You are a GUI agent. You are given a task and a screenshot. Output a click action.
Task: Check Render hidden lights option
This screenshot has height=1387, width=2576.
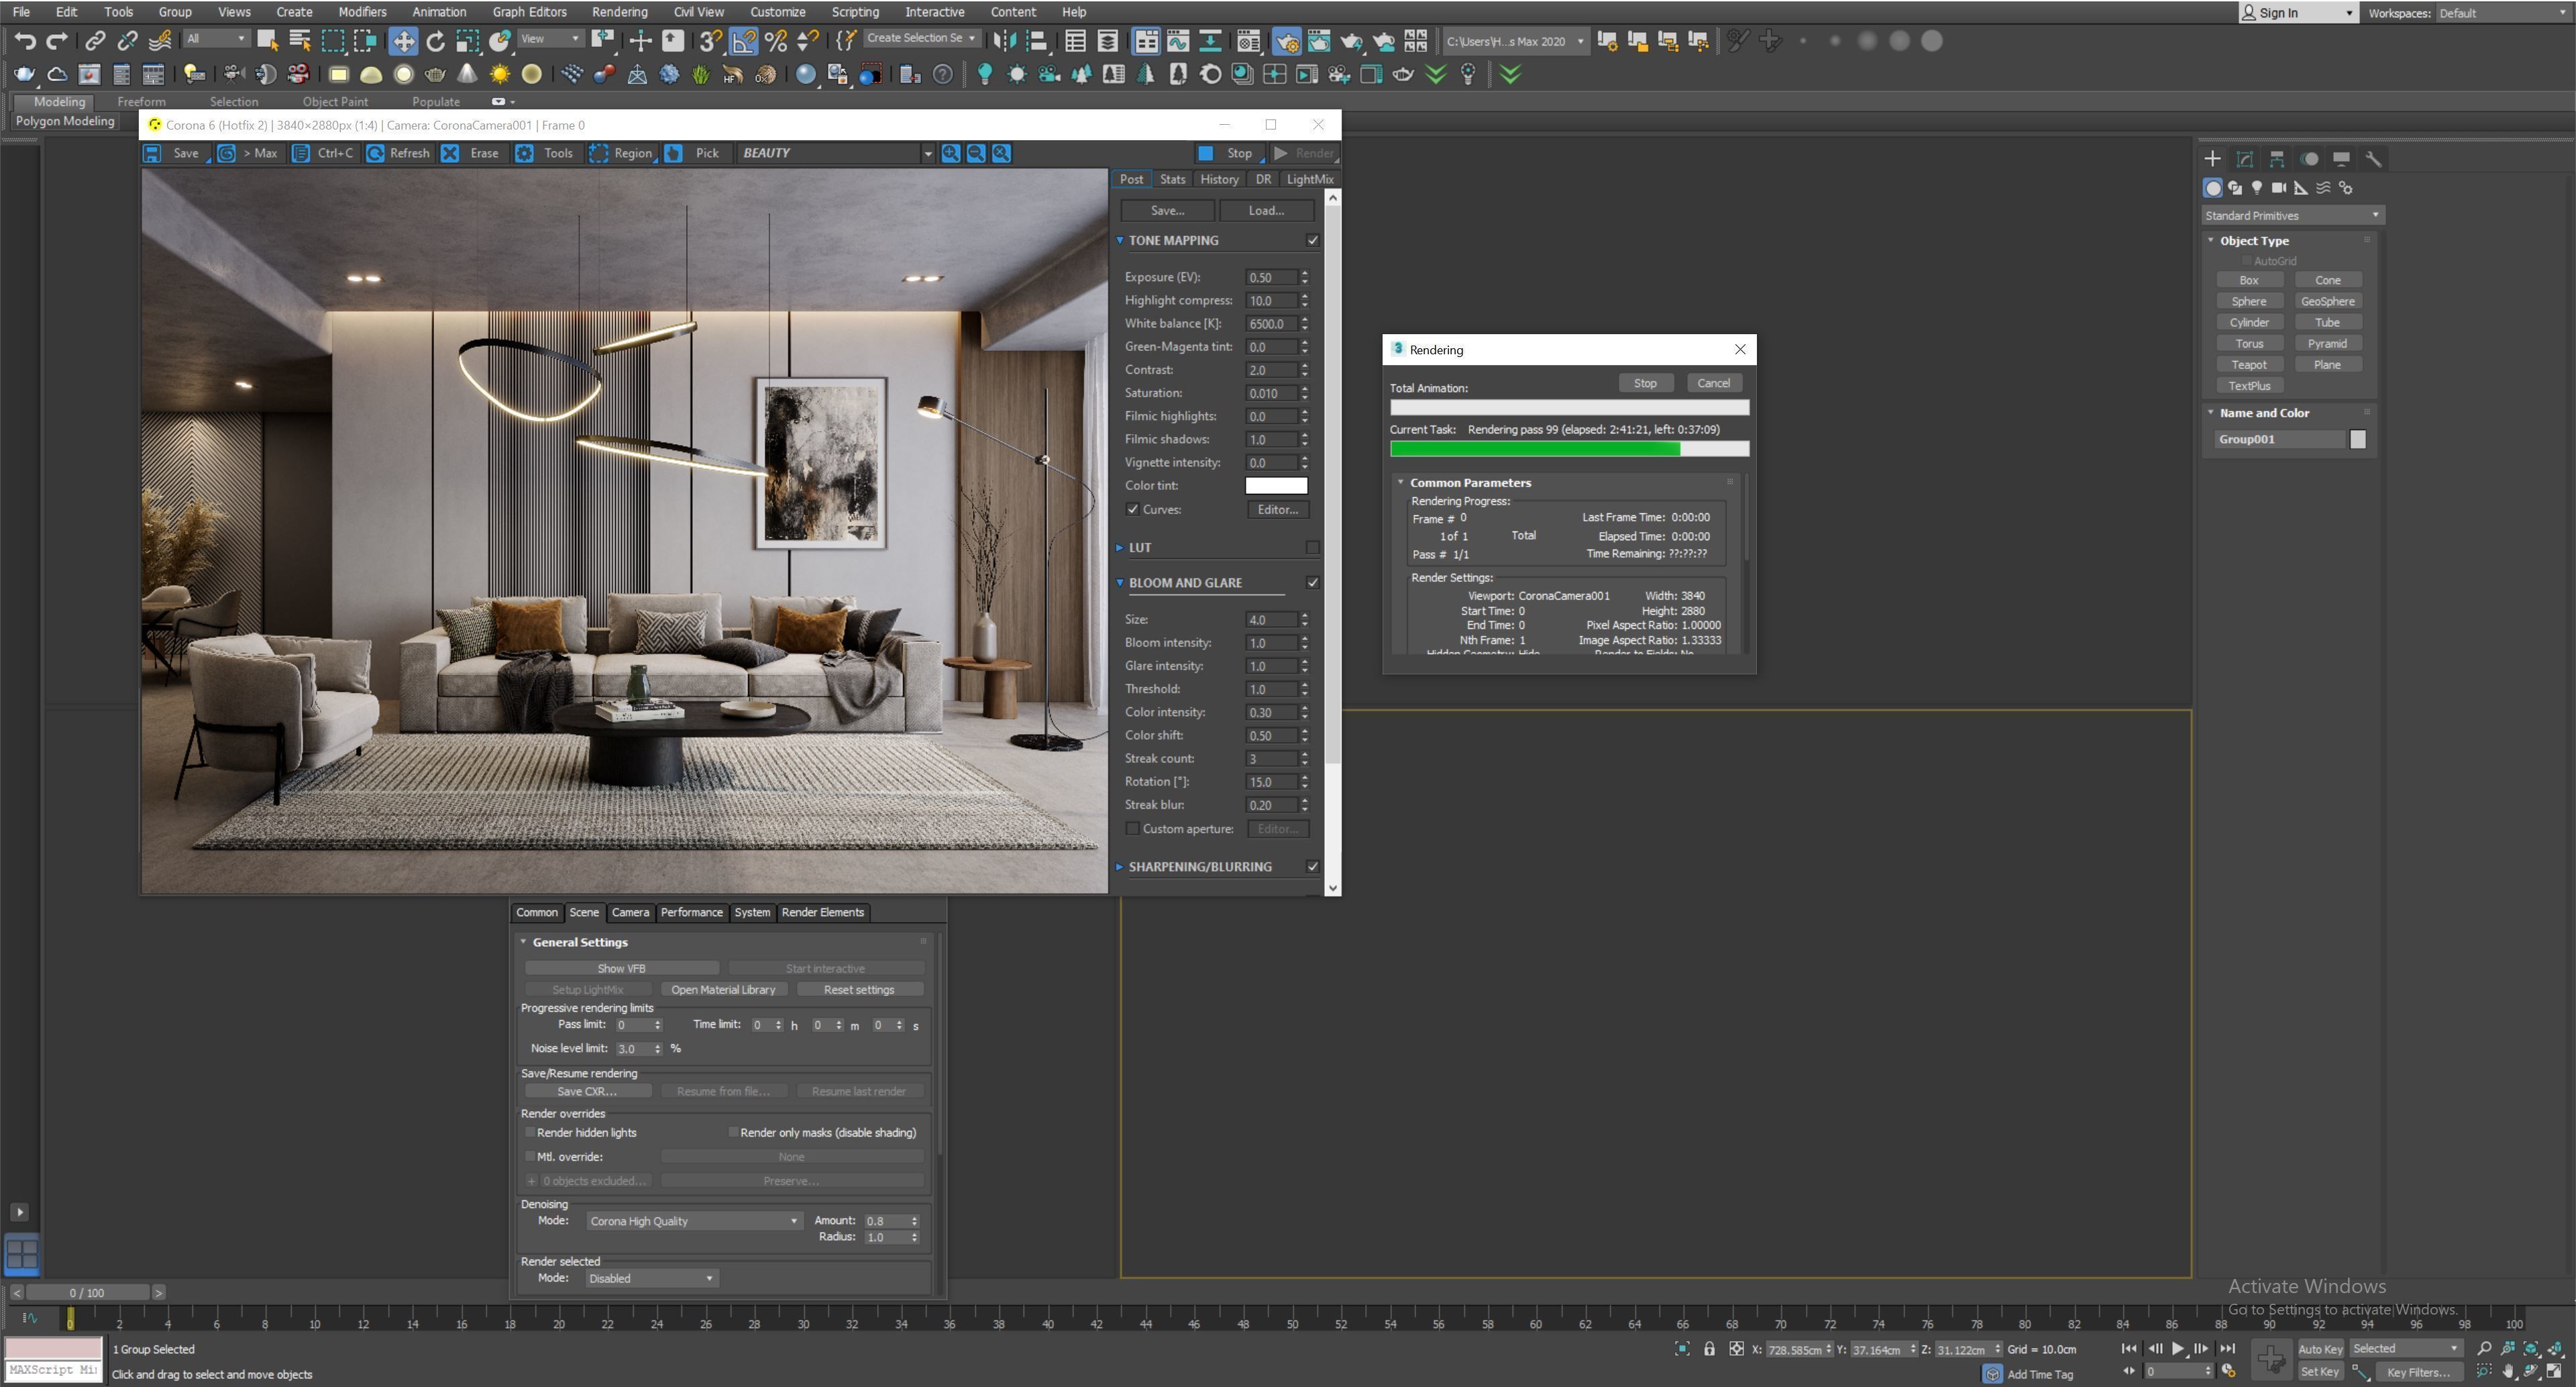point(530,1132)
